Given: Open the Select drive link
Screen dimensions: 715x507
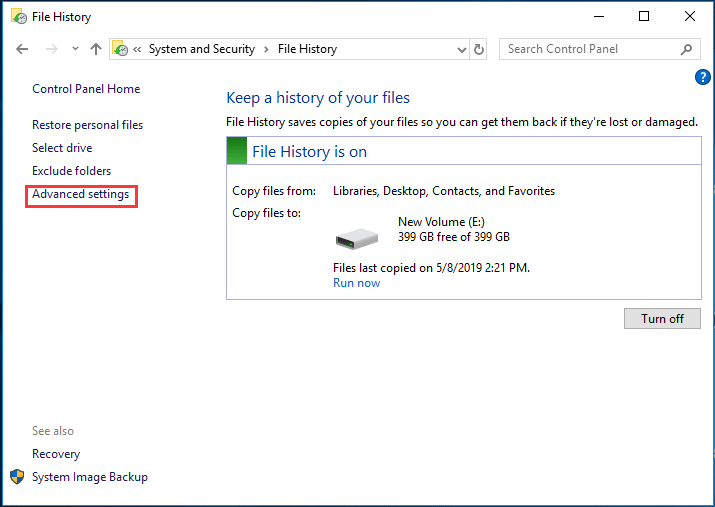Looking at the screenshot, I should click(x=62, y=148).
